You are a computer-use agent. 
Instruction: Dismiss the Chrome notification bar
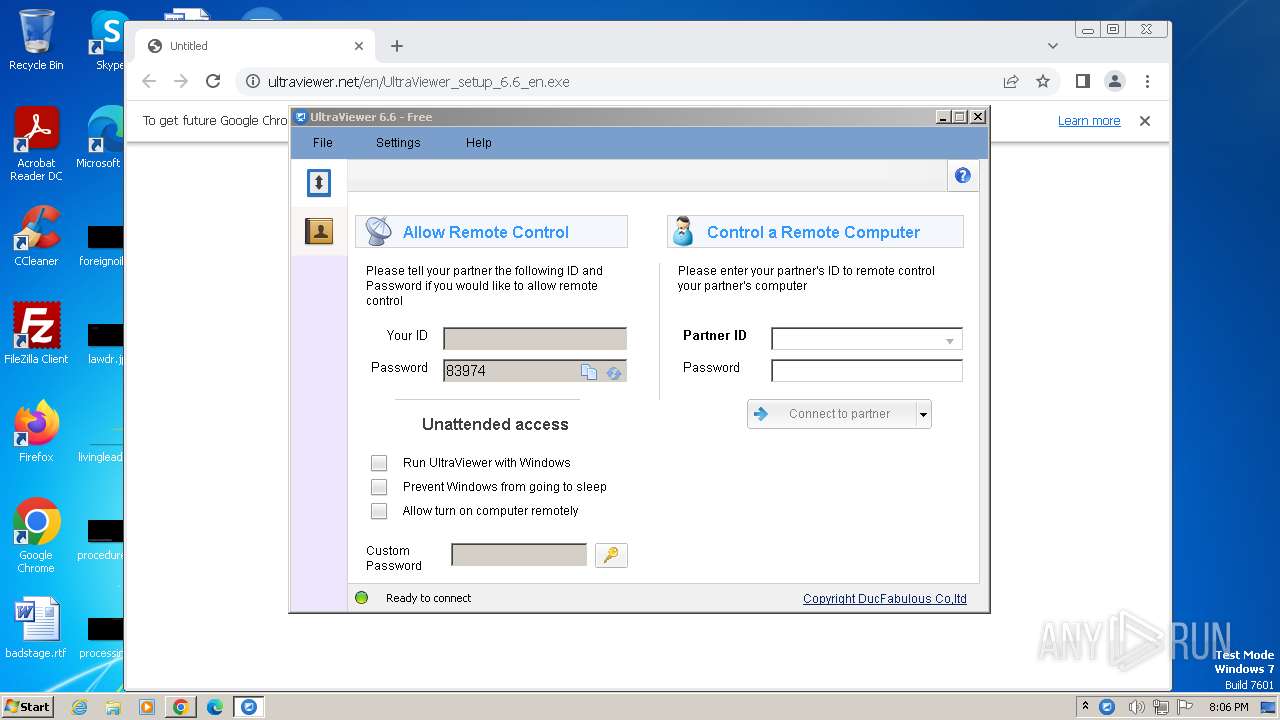1145,121
